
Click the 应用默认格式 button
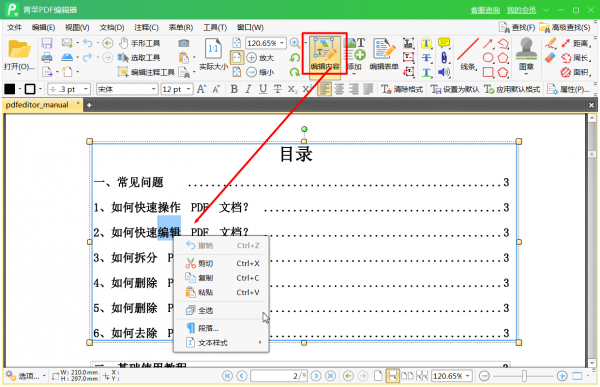pyautogui.click(x=512, y=89)
